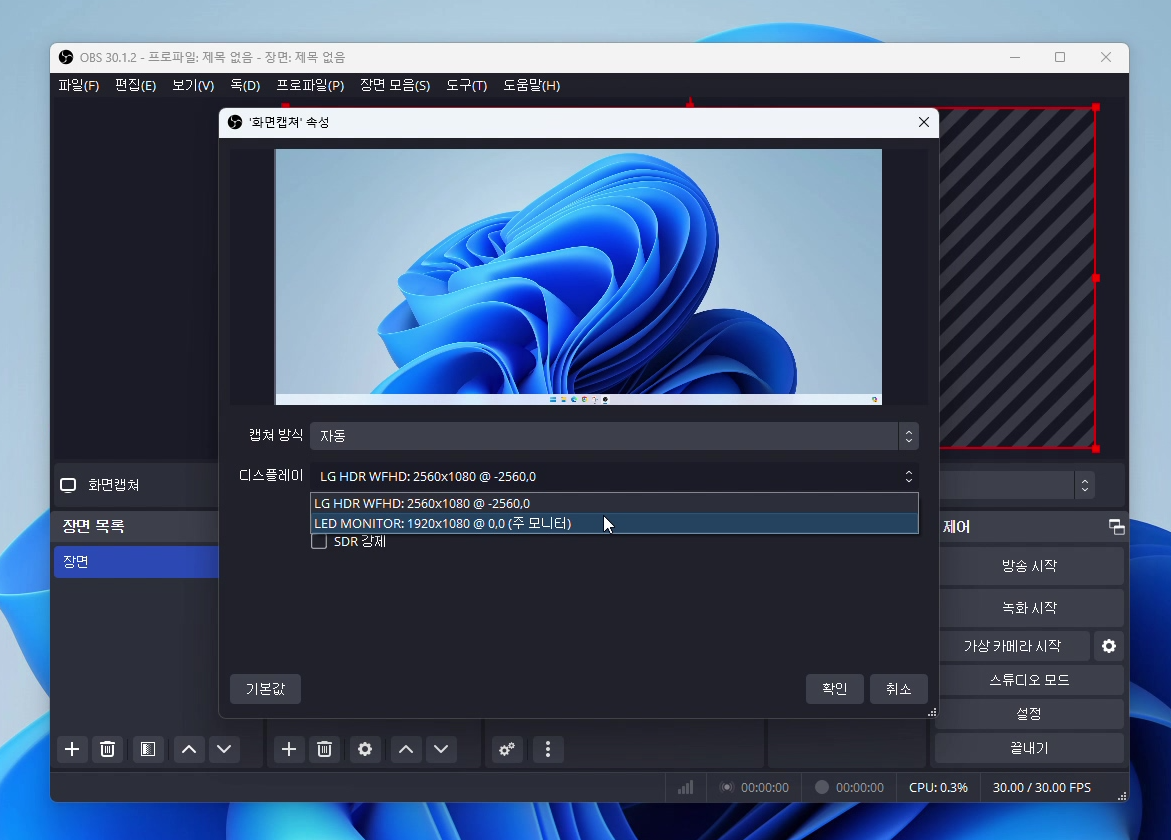Viewport: 1171px width, 840px height.
Task: Open the 도구(T) menu
Action: pyautogui.click(x=466, y=86)
